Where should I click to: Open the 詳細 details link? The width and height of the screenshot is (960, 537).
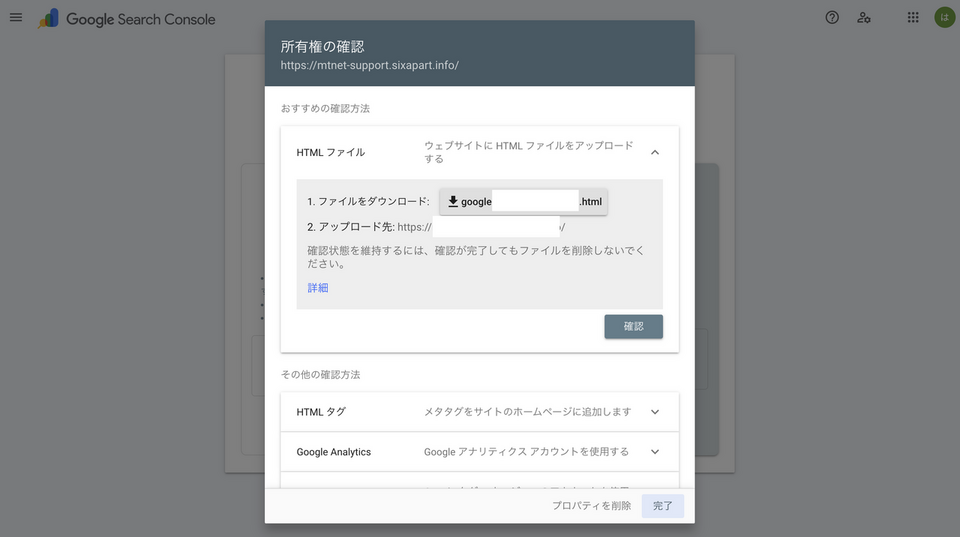coord(318,288)
